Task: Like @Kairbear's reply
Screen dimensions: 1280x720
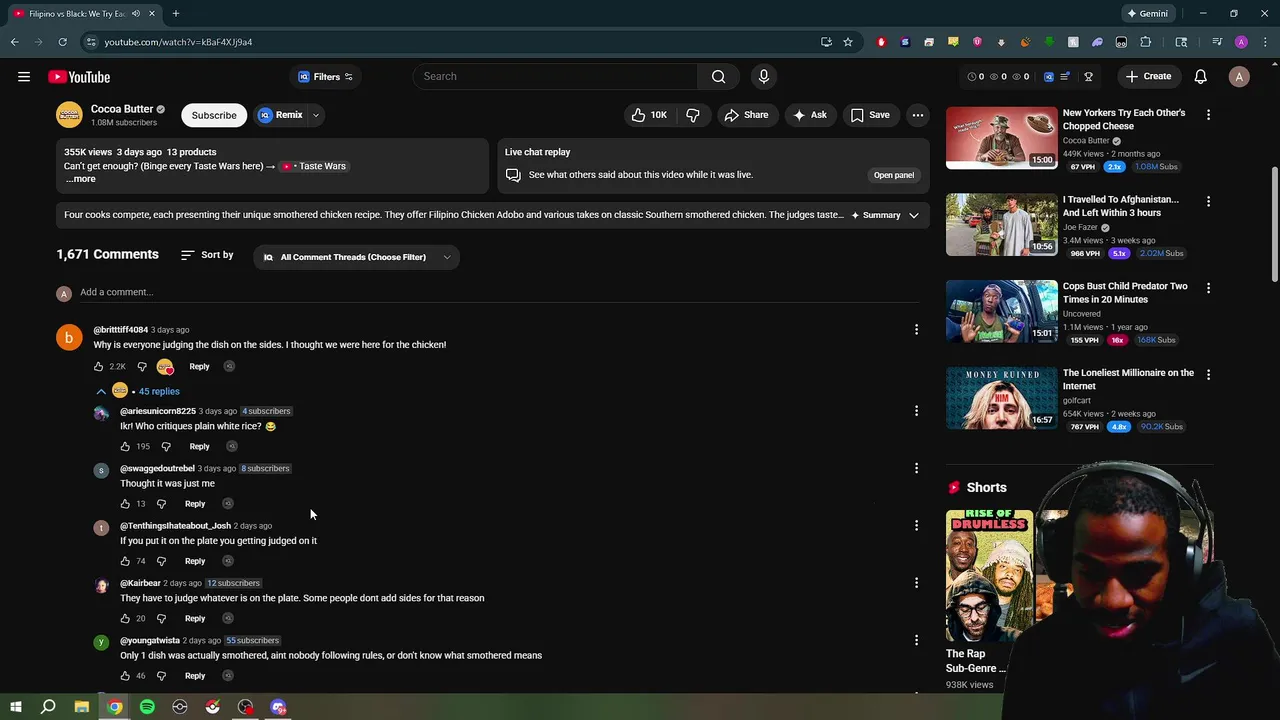Action: tap(125, 619)
